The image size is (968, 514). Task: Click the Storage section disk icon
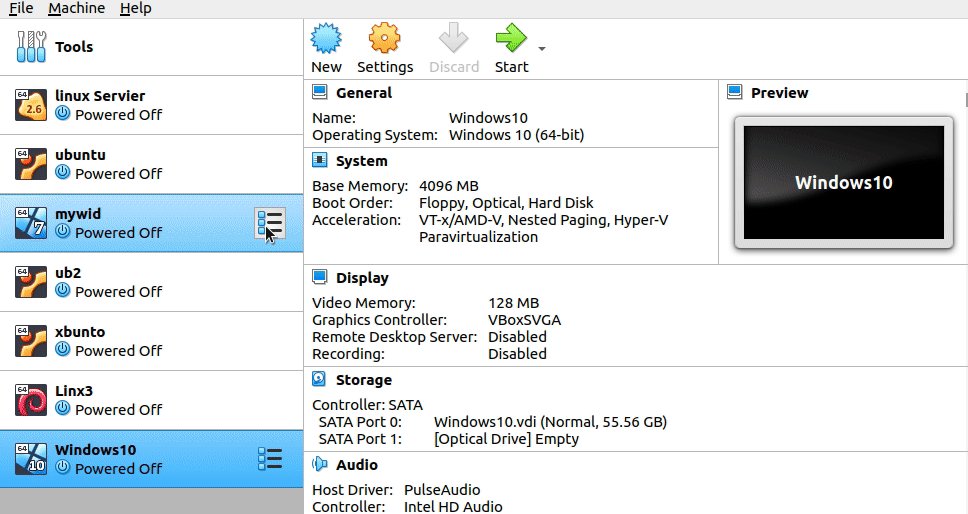pyautogui.click(x=319, y=379)
